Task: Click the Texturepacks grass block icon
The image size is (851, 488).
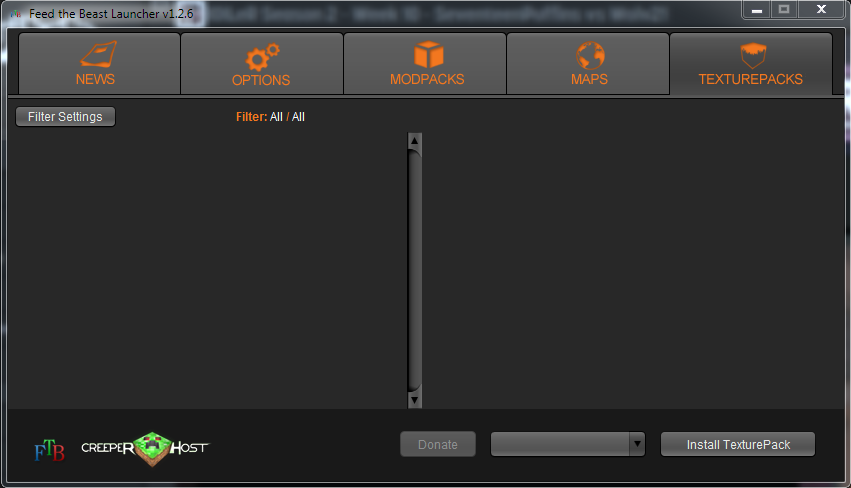Action: click(753, 55)
